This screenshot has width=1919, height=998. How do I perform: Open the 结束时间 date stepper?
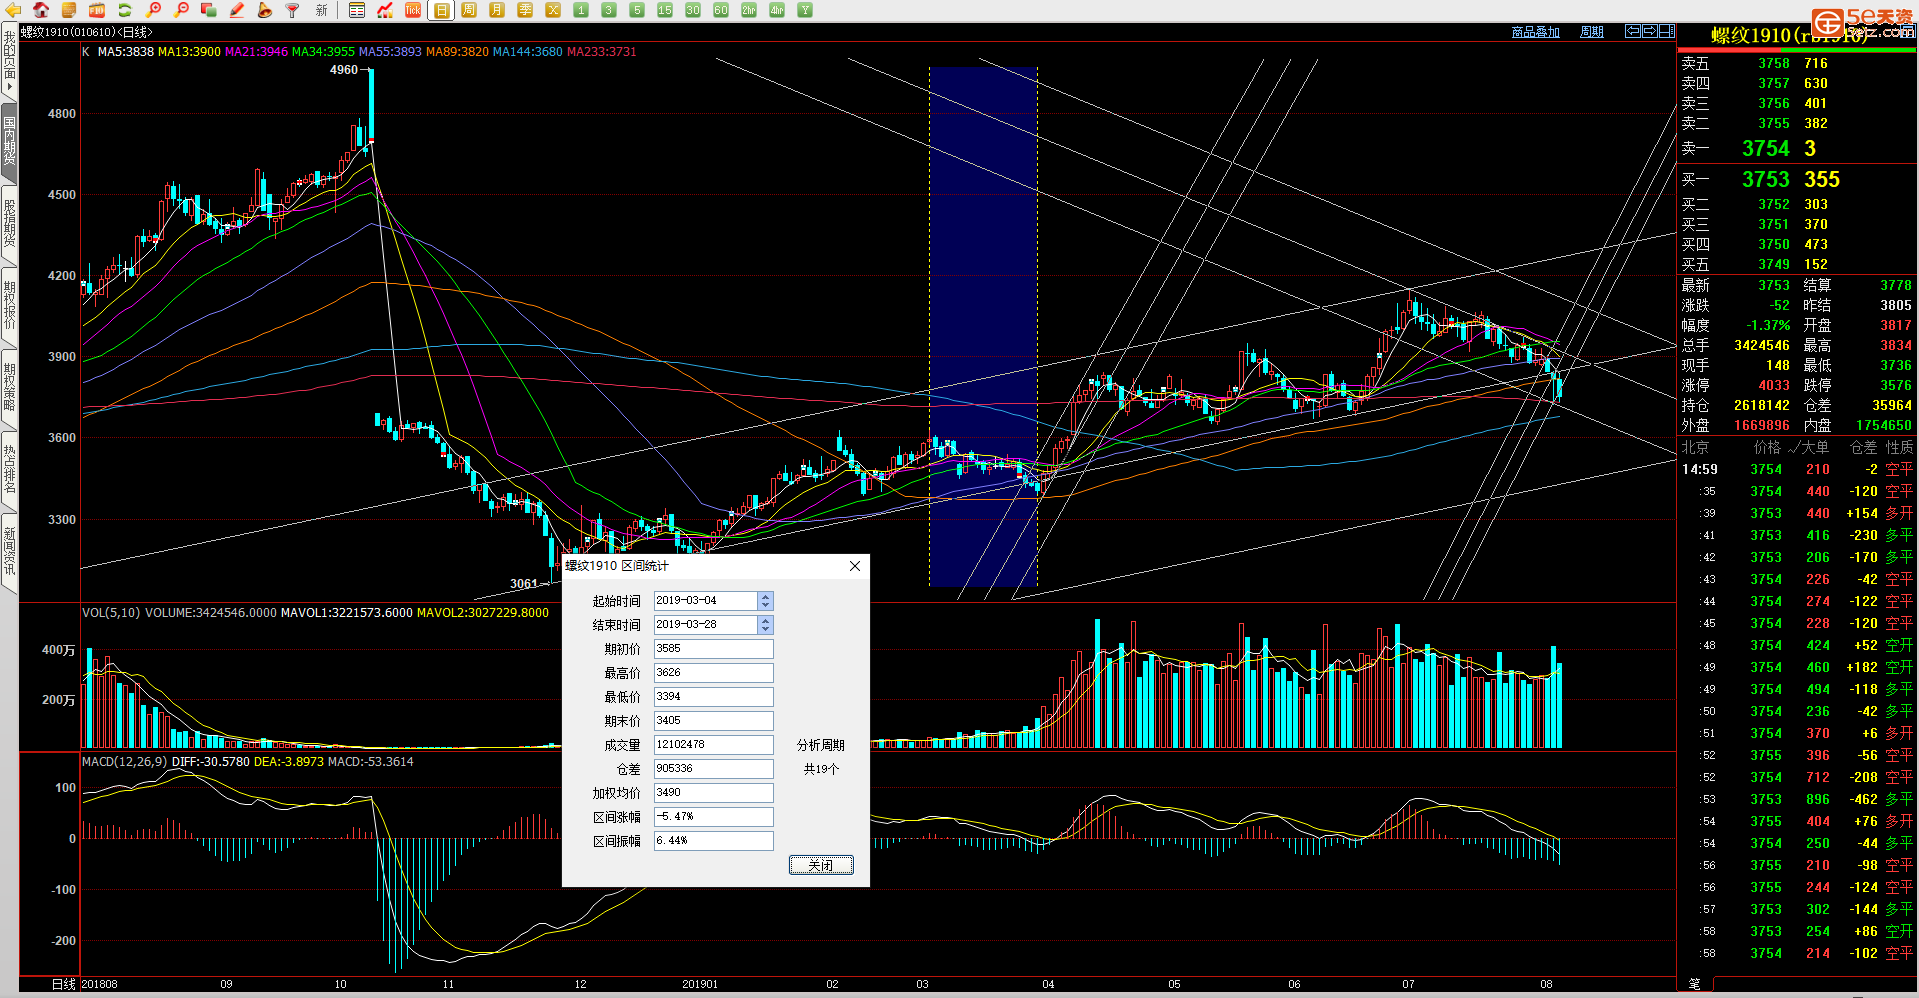(x=765, y=625)
